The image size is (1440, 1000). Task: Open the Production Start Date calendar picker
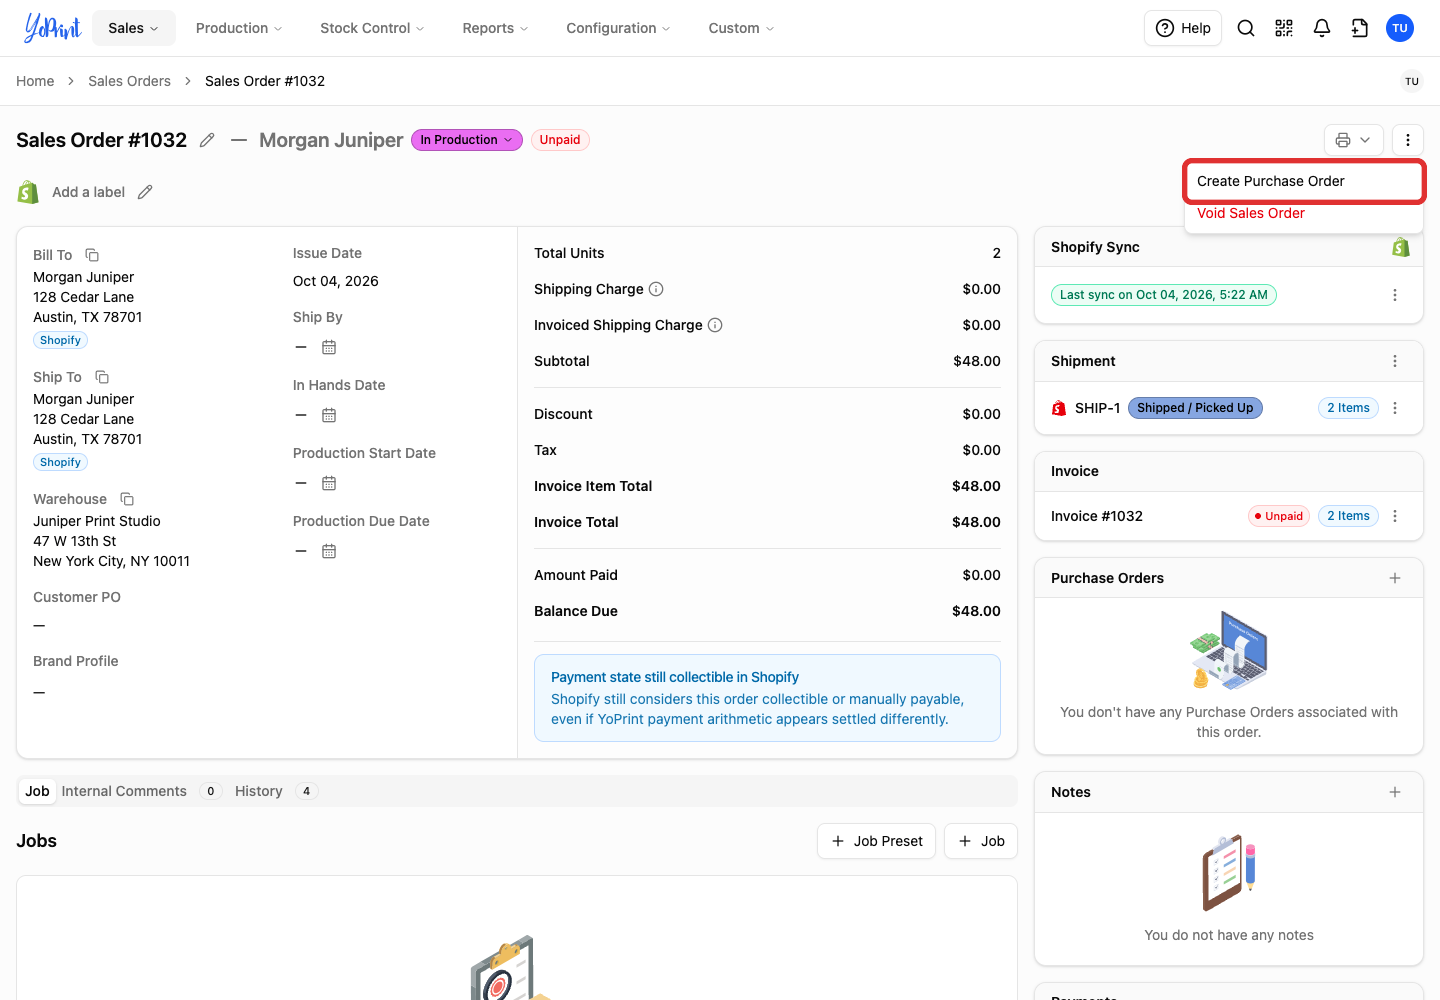329,483
